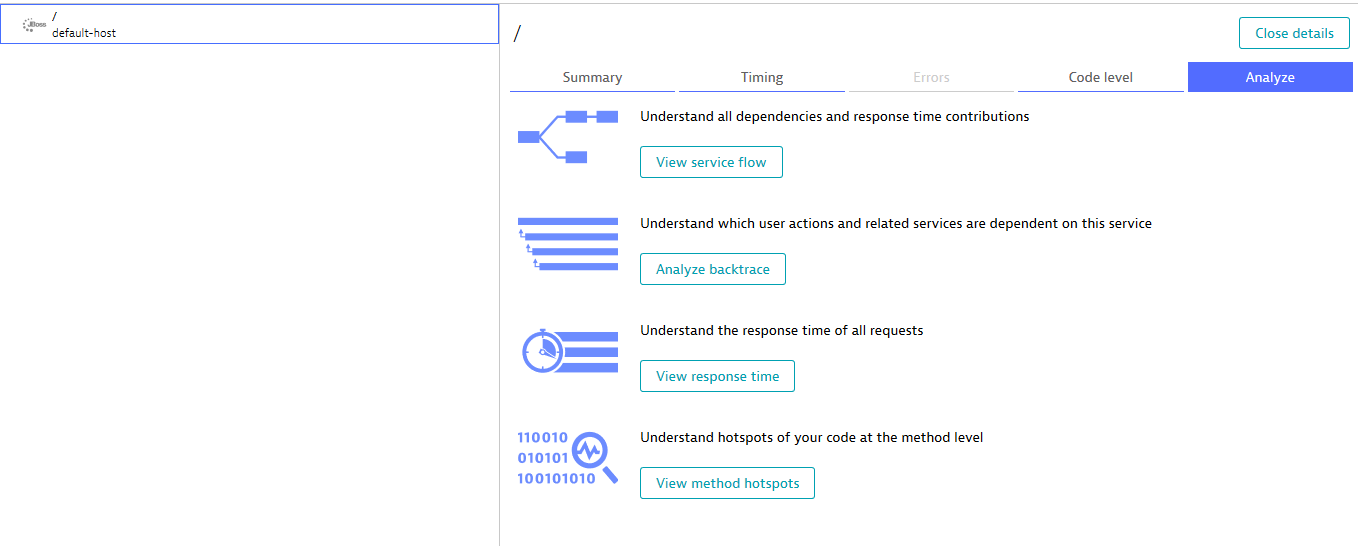
Task: Open the Timing tab
Action: (x=762, y=77)
